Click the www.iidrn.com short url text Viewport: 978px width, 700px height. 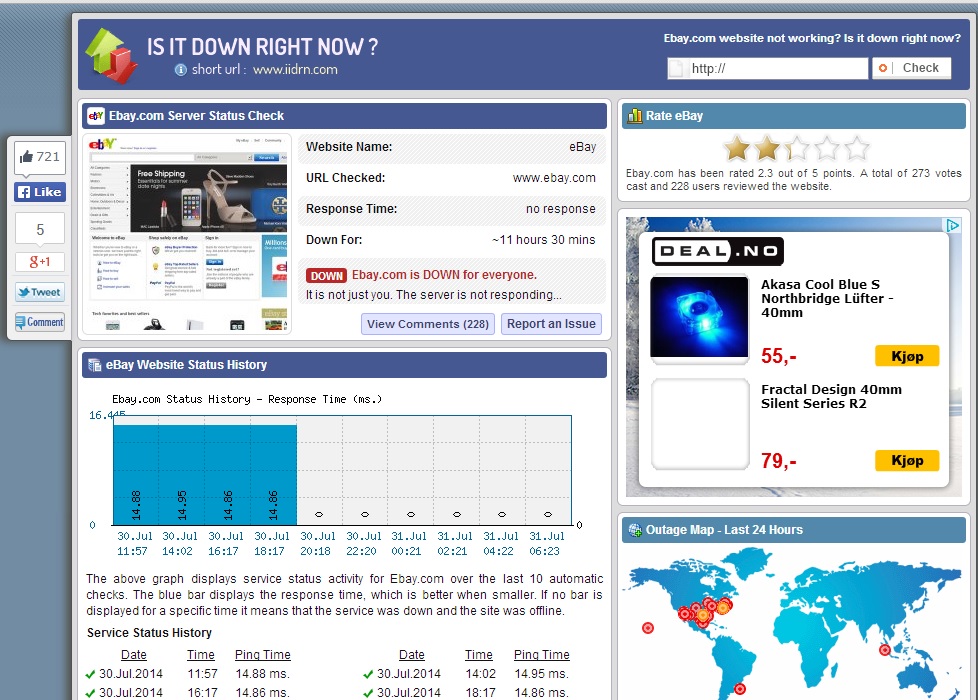click(296, 70)
